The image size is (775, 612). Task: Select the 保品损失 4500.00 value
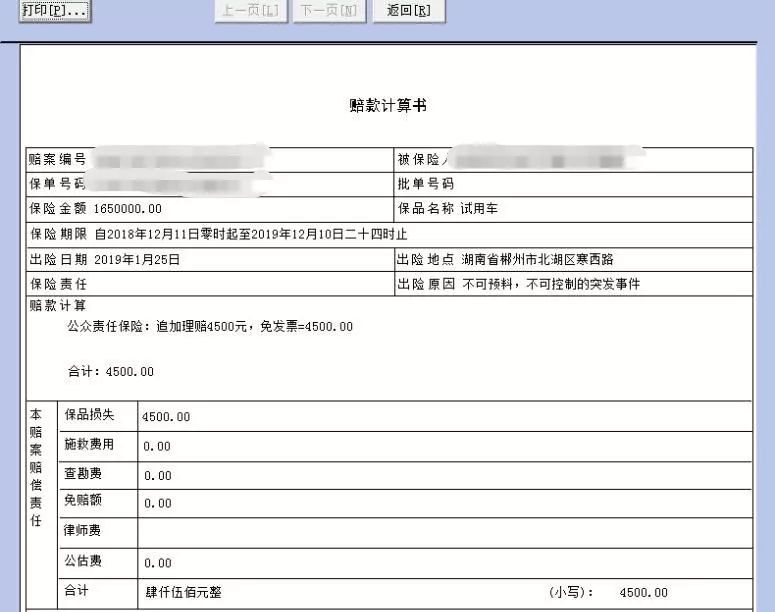(x=166, y=417)
